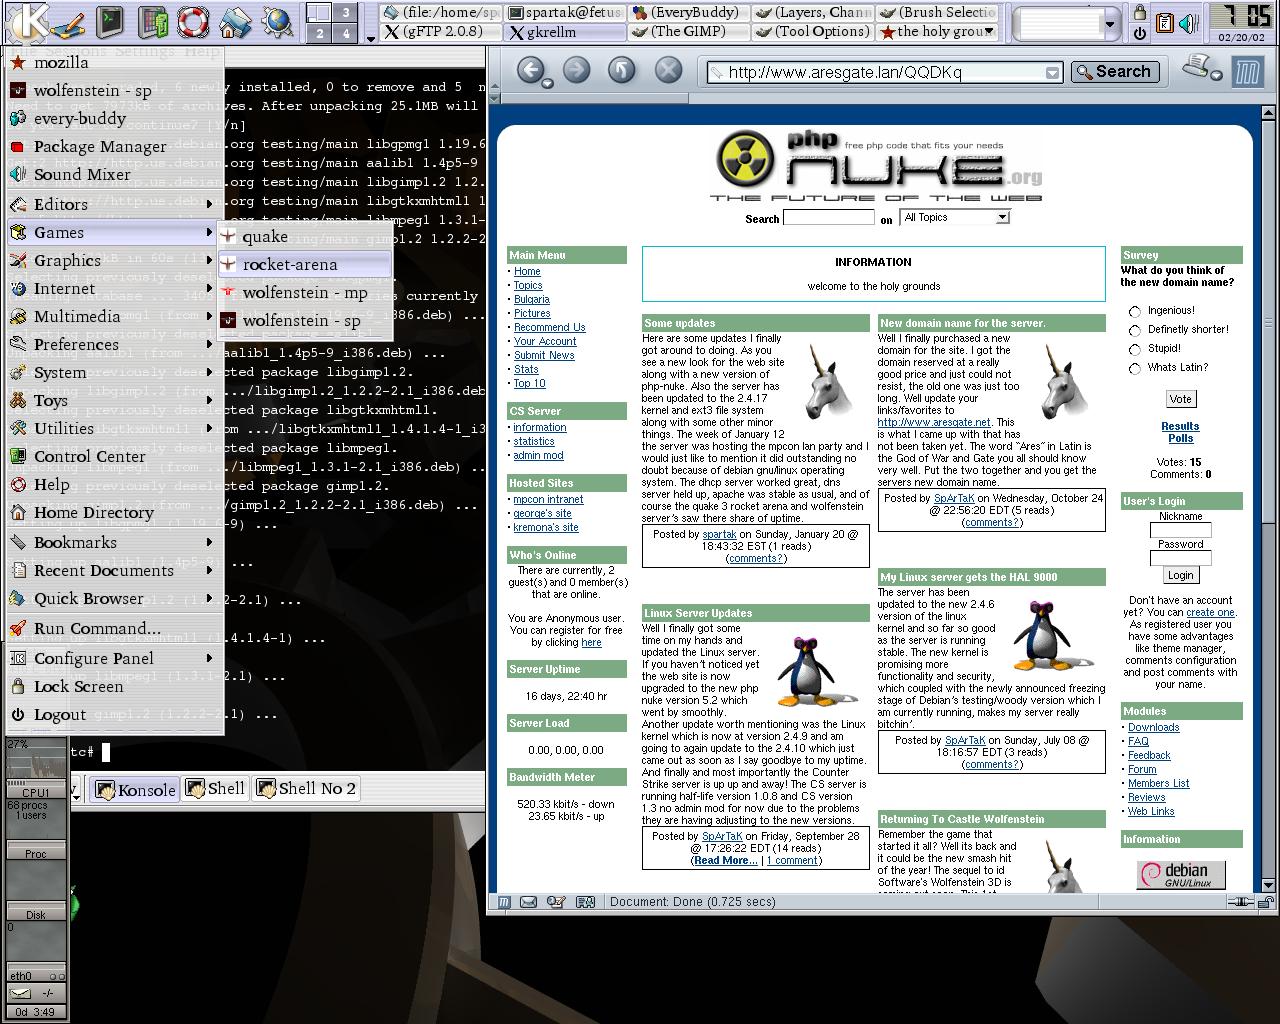Viewport: 1280px width, 1024px height.
Task: Open the All Topics search dropdown
Action: 955,217
